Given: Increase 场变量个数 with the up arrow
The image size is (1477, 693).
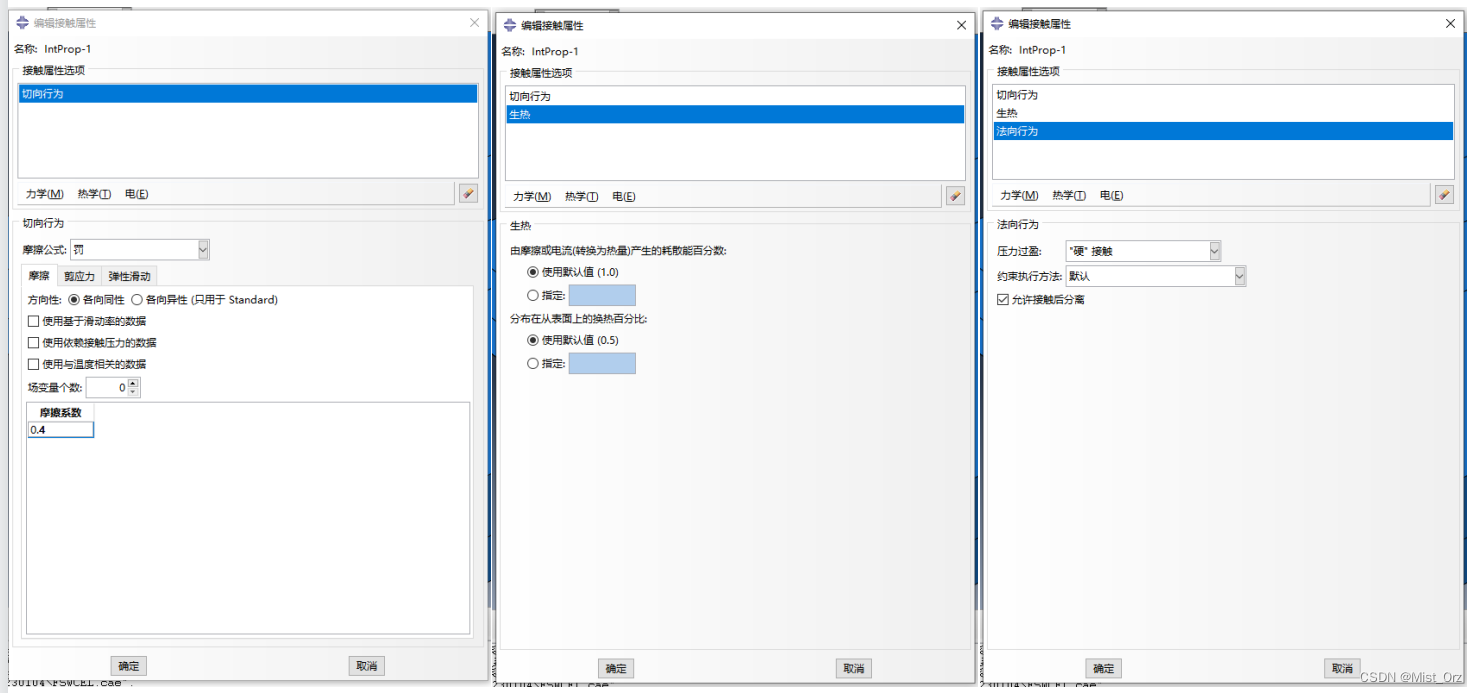Looking at the screenshot, I should click(134, 383).
